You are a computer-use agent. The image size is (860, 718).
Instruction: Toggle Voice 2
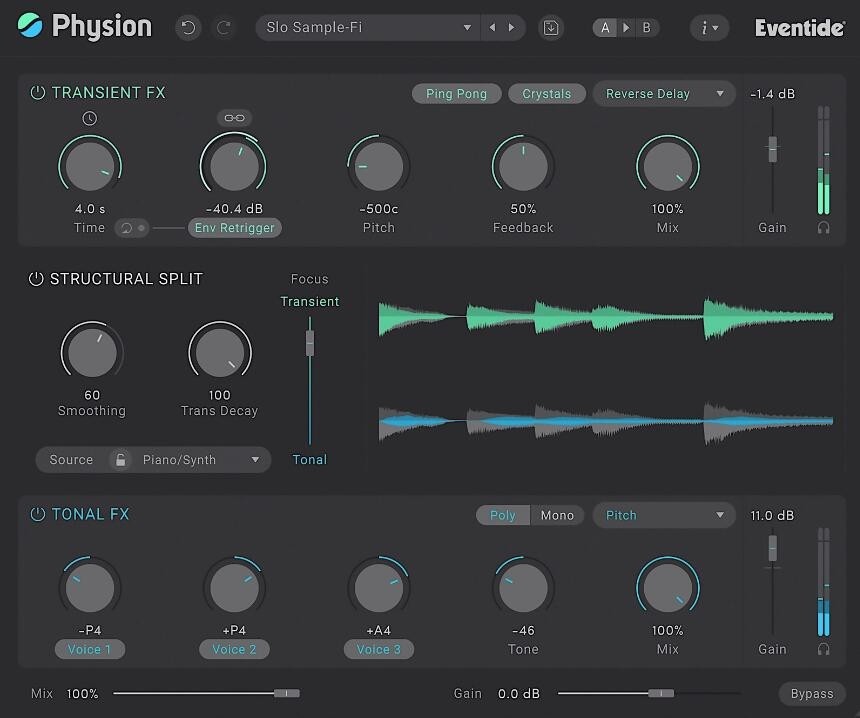[234, 649]
